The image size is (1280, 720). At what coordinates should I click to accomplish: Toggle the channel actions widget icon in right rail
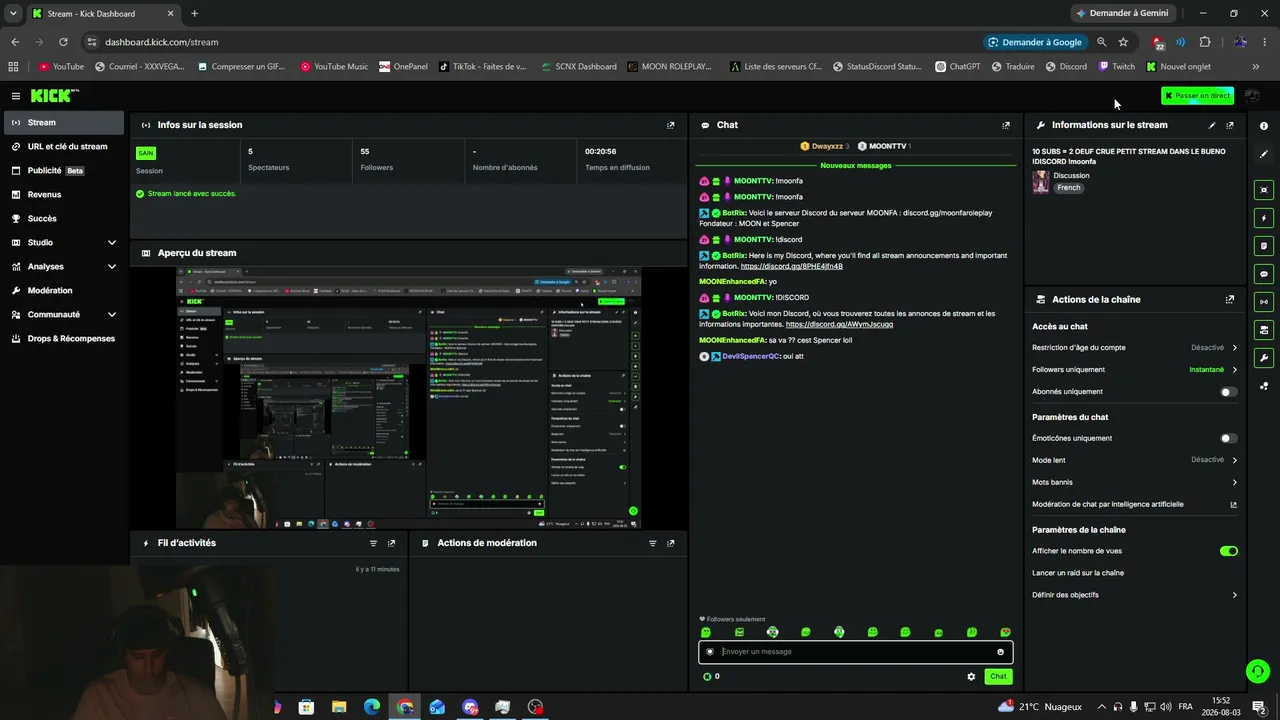[1264, 330]
